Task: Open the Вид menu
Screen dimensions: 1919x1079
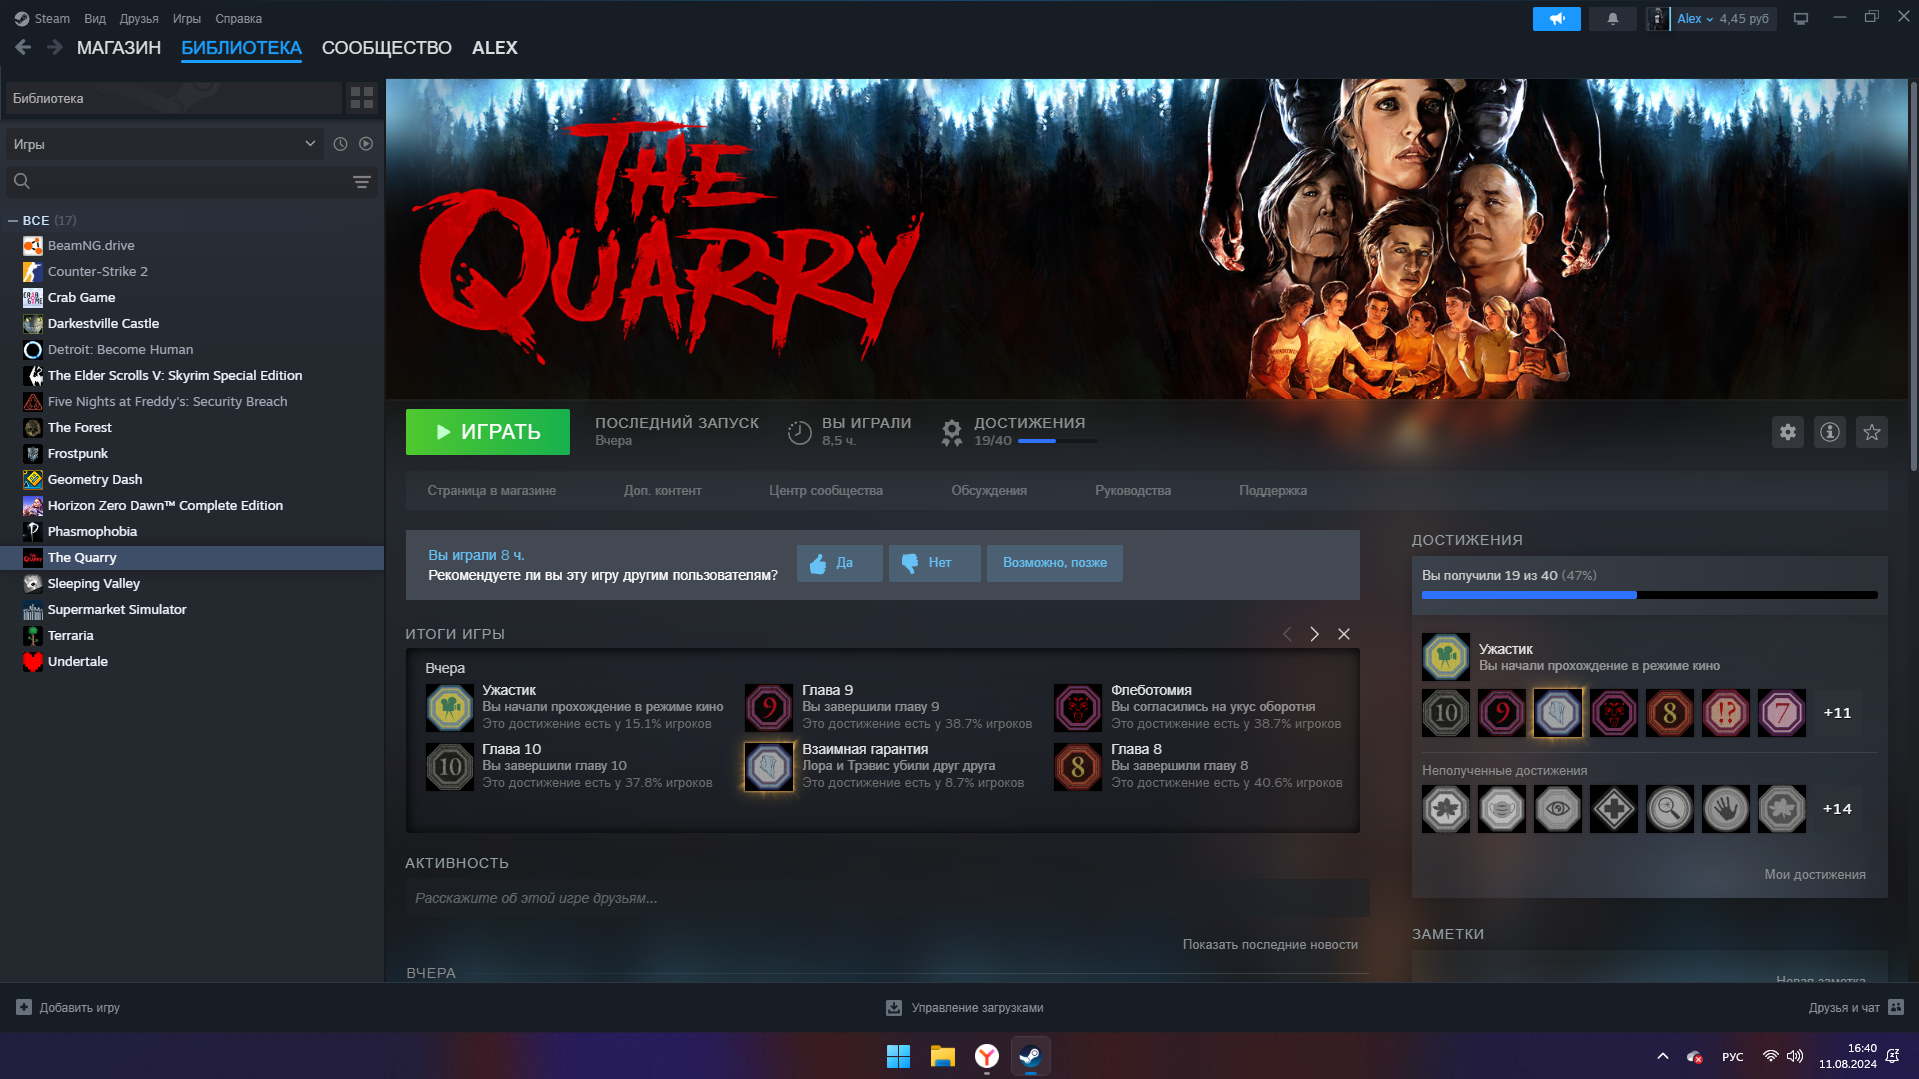Action: pyautogui.click(x=95, y=18)
